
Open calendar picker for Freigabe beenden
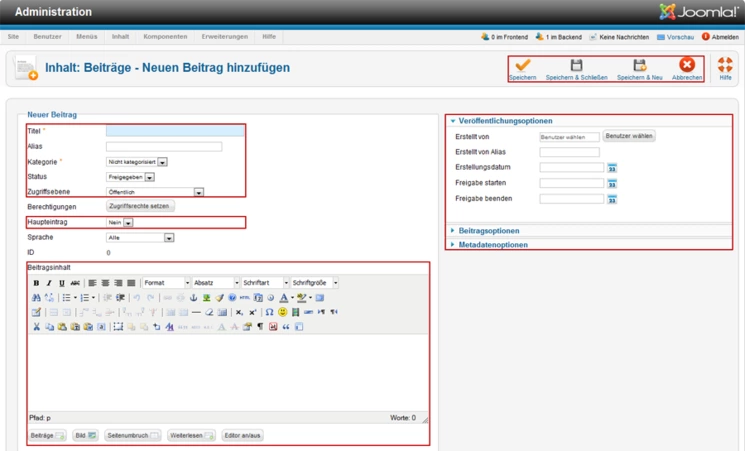[x=612, y=199]
